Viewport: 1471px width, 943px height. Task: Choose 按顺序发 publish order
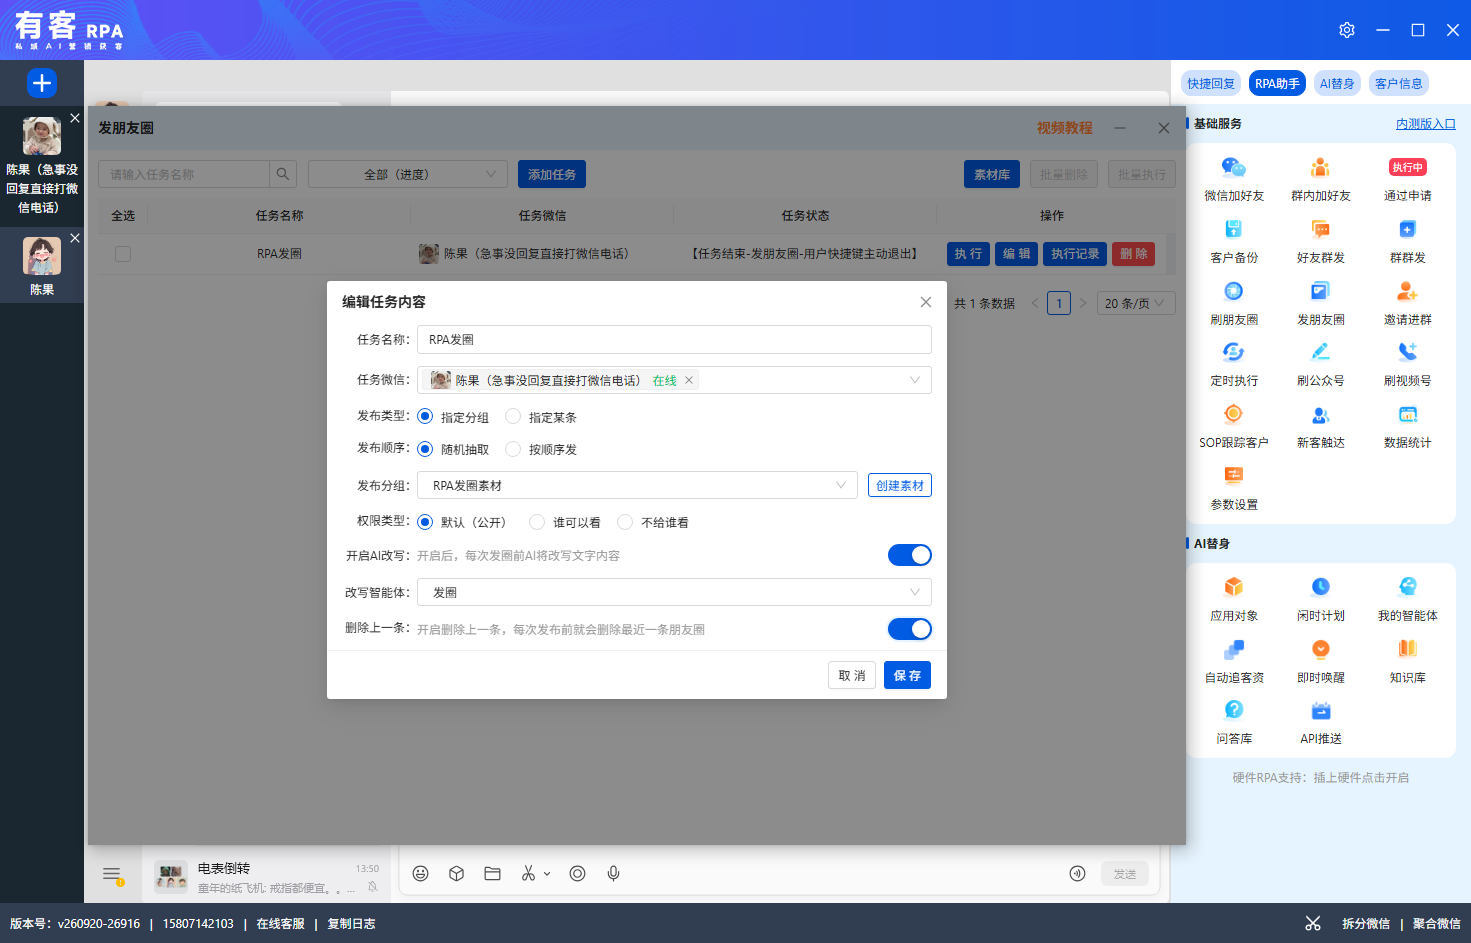tap(513, 449)
